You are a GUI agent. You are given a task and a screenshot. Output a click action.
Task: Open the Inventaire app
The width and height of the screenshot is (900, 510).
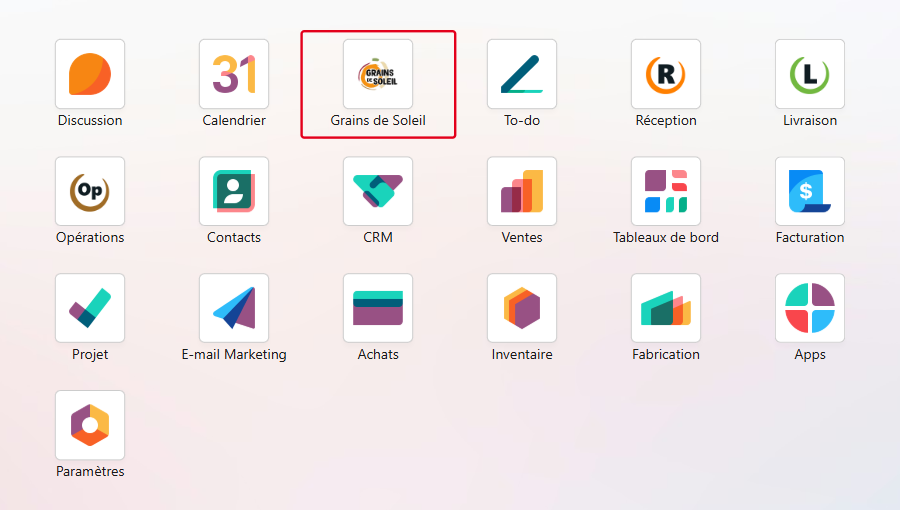(522, 308)
